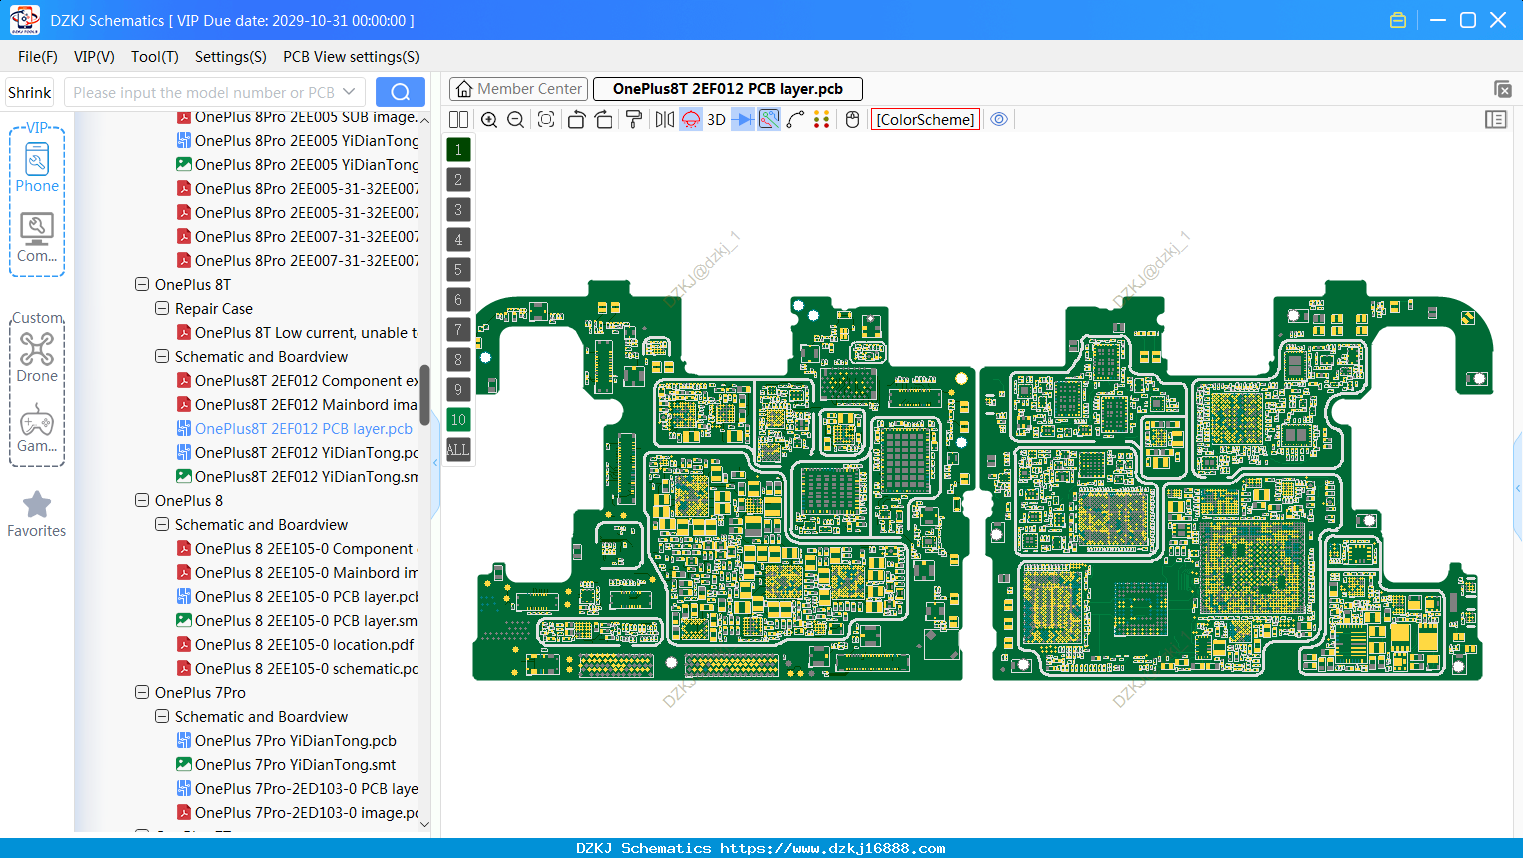Viewport: 1523px width, 858px height.
Task: Open the Tool(T) menu
Action: click(x=155, y=57)
